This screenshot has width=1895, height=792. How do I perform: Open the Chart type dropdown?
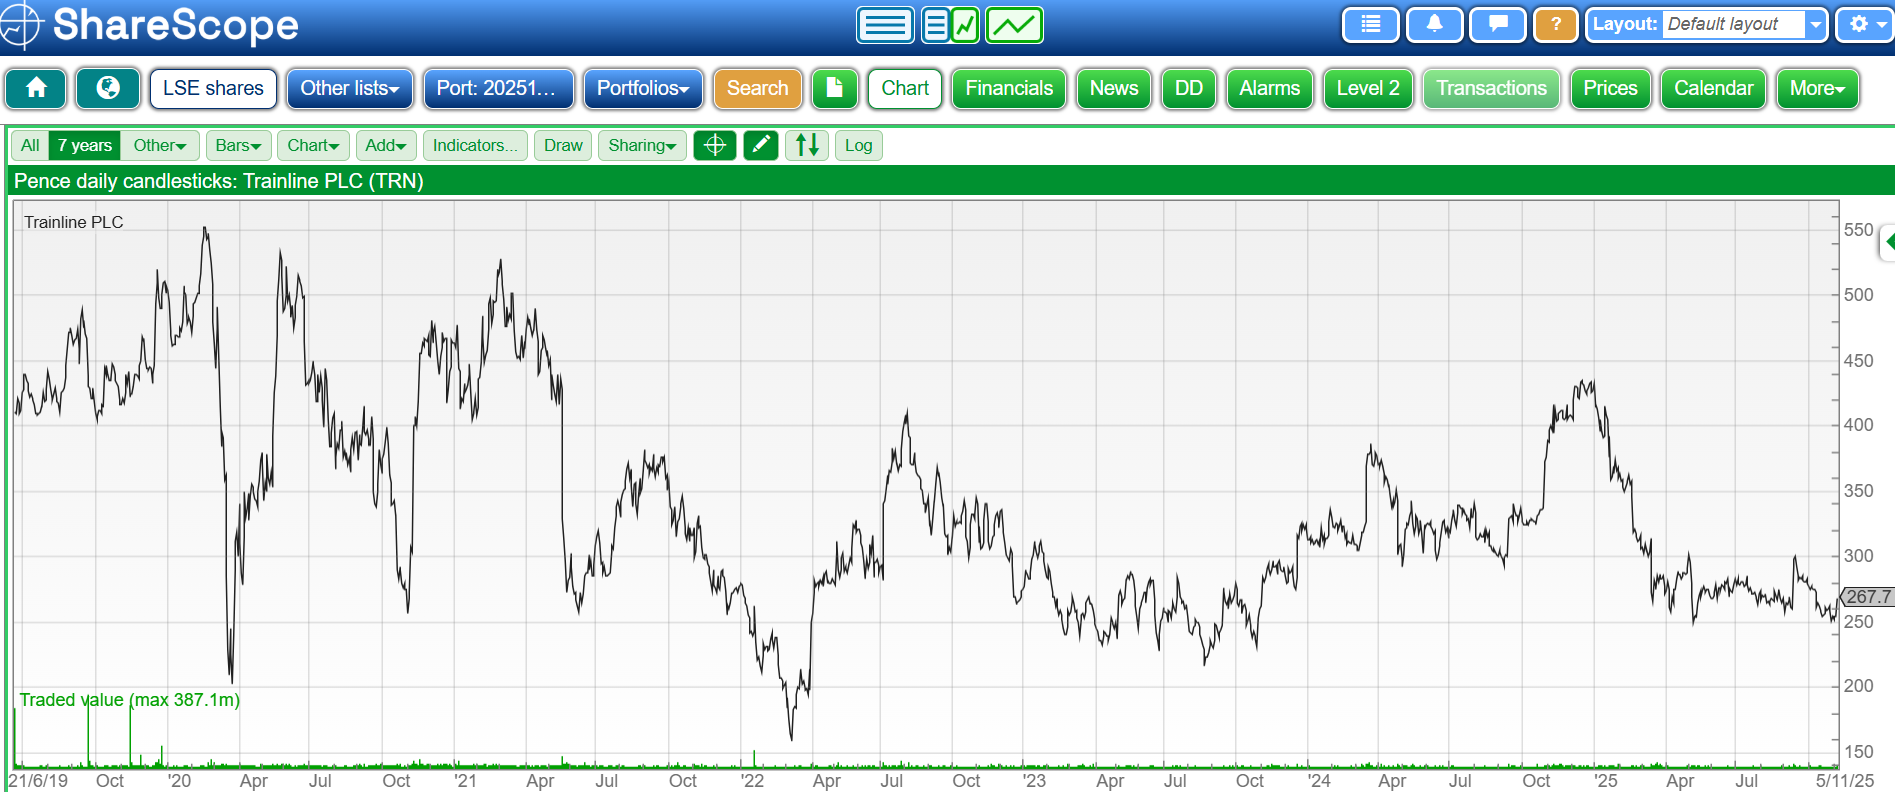[313, 145]
